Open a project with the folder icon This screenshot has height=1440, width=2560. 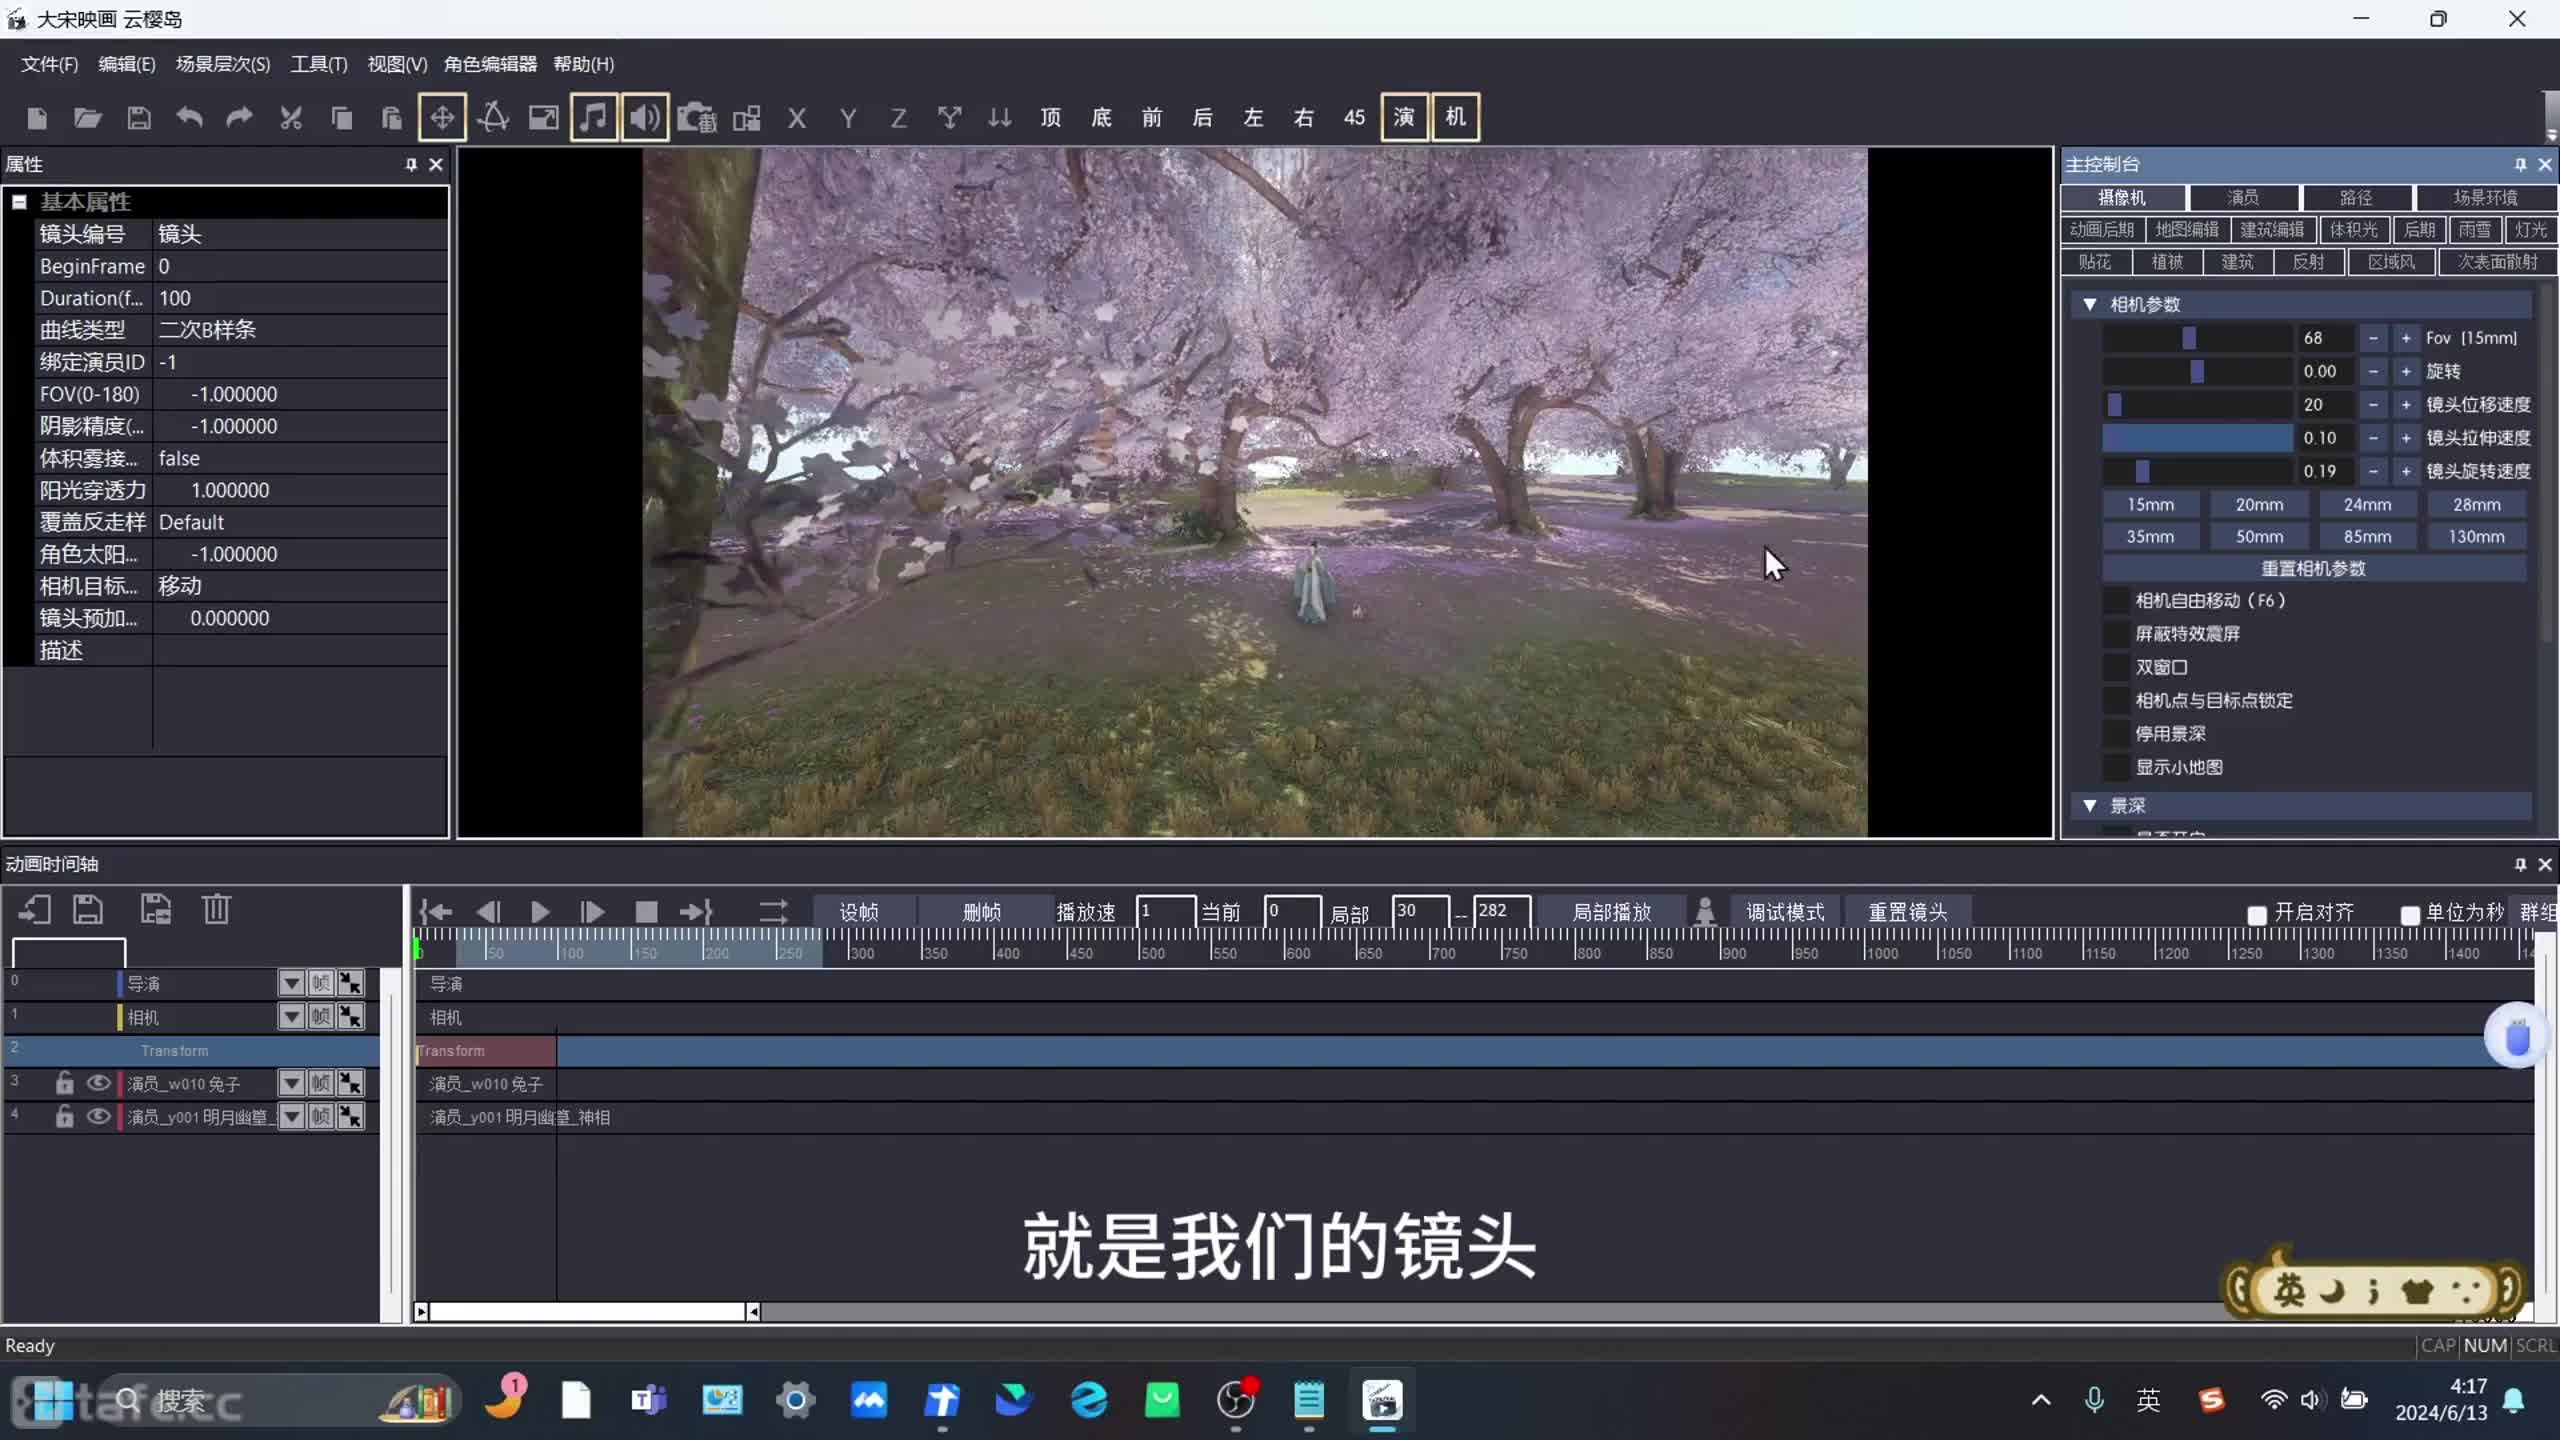pyautogui.click(x=88, y=118)
